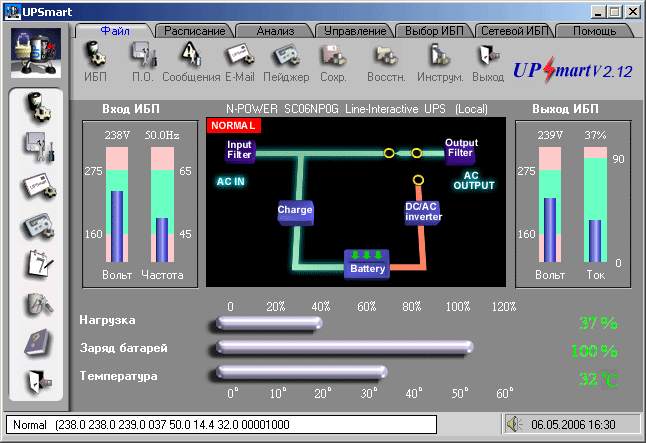Screen dimensions: 646x443
Task: Click the output Ток current gauge
Action: click(x=595, y=205)
